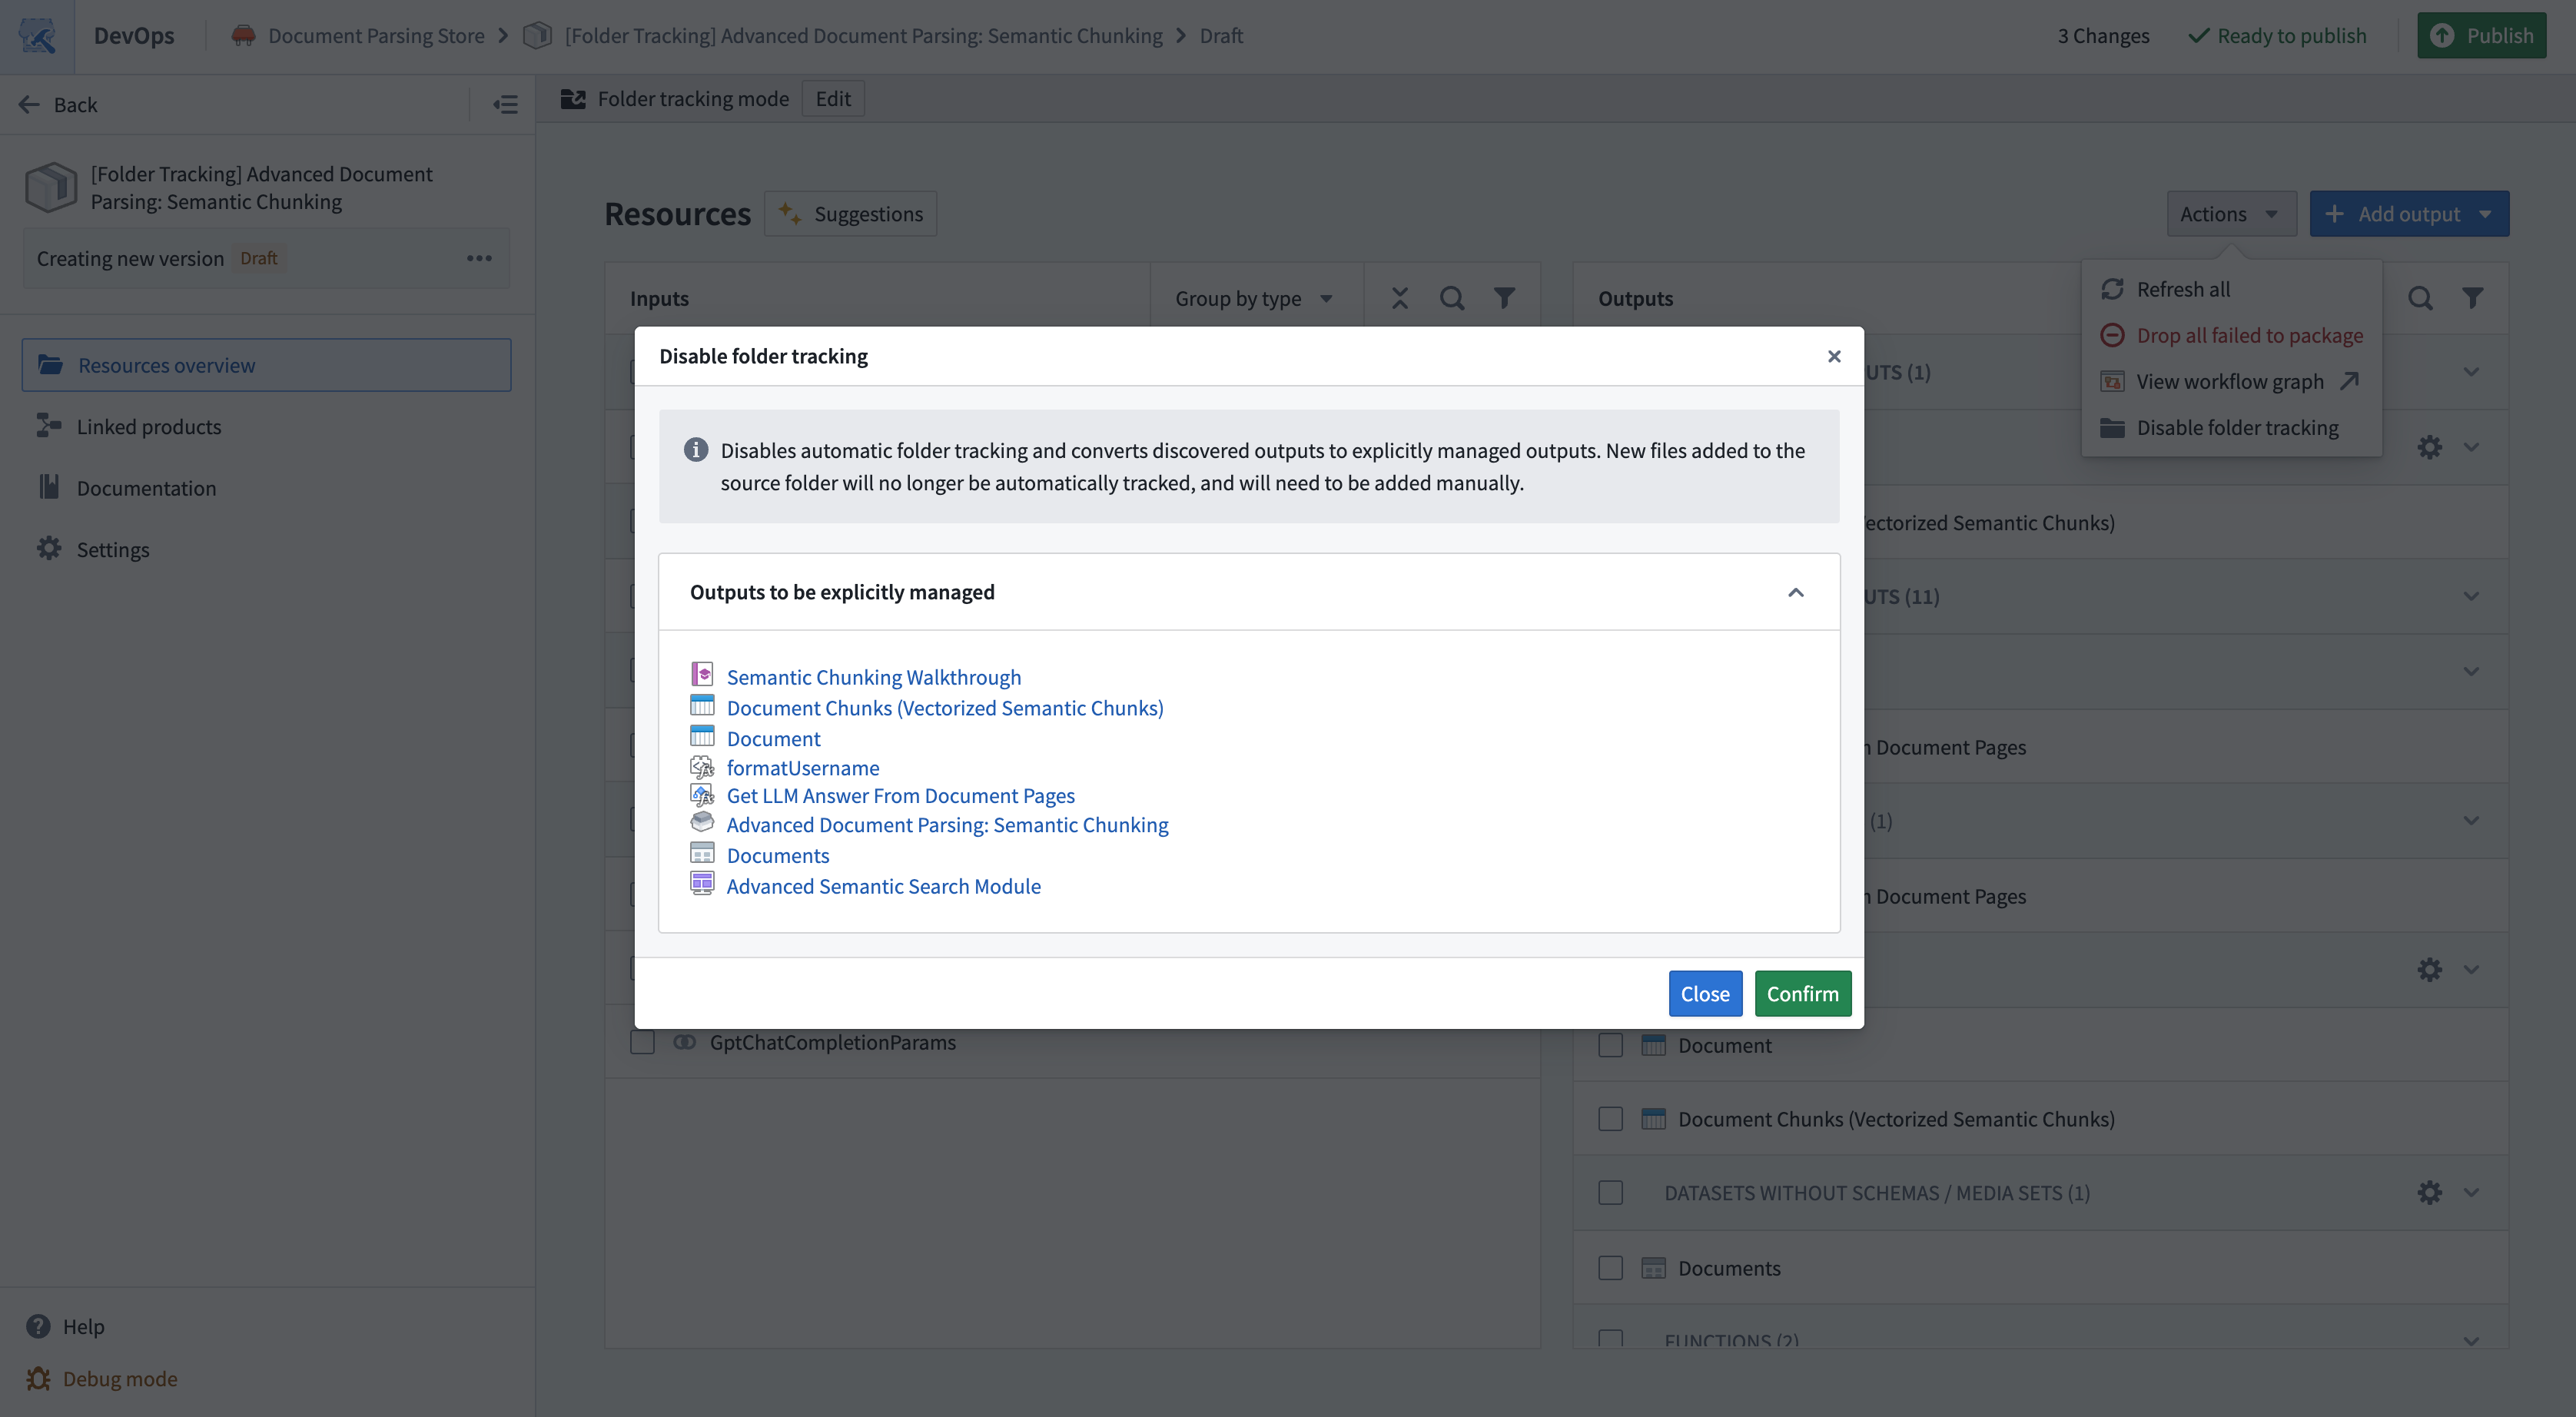The image size is (2576, 1417).
Task: Select checkbox for Document Chunks output row
Action: tap(1610, 1119)
